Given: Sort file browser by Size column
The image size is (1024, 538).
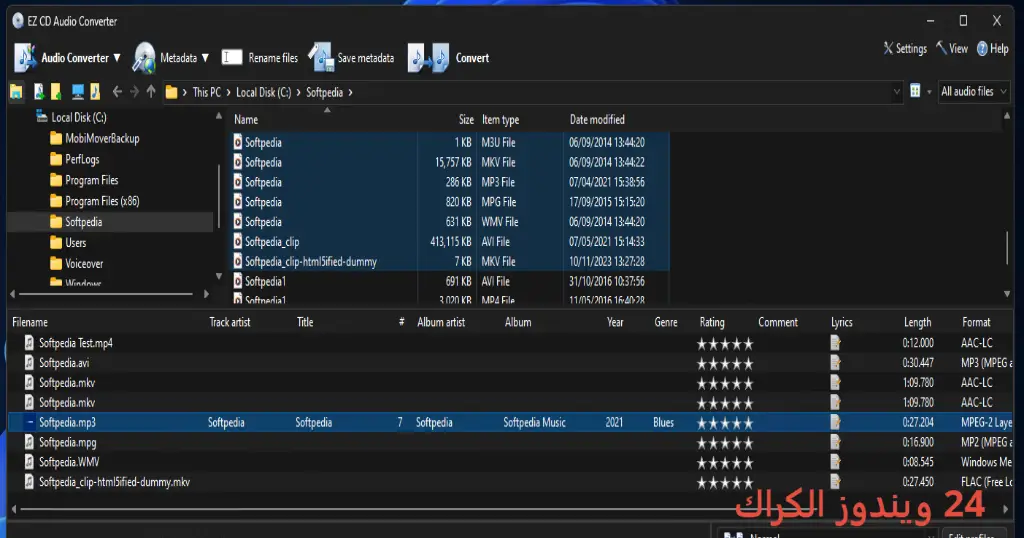Looking at the screenshot, I should (x=466, y=119).
